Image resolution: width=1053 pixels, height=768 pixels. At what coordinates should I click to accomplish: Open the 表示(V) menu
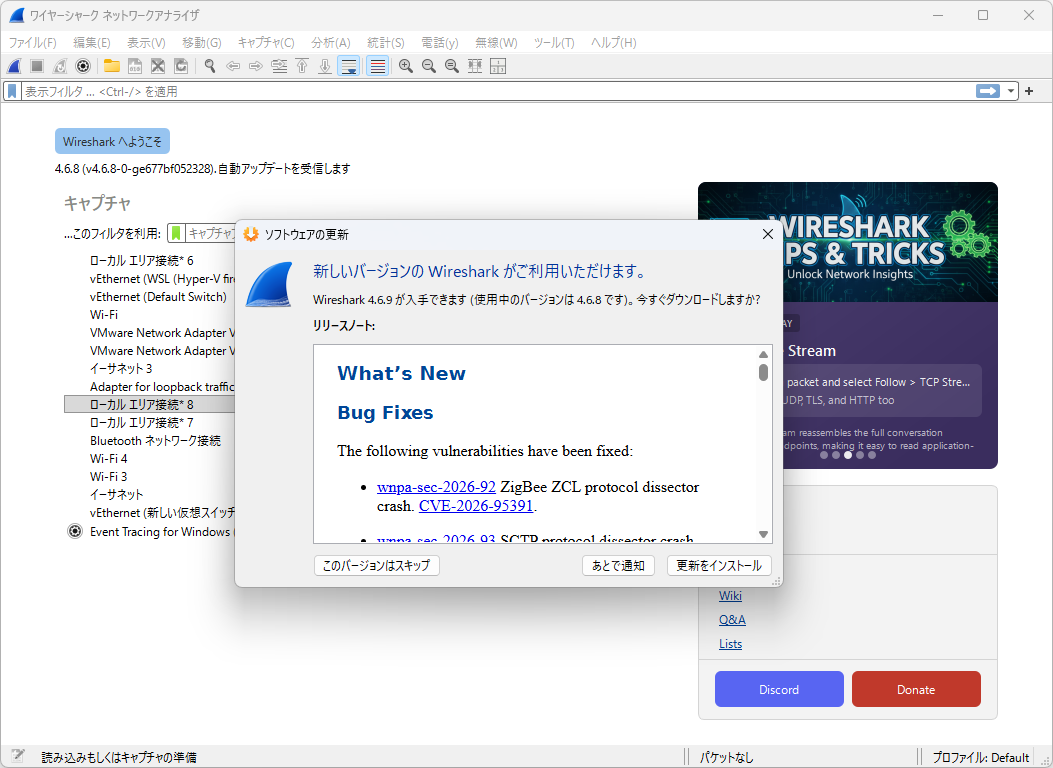pos(146,42)
